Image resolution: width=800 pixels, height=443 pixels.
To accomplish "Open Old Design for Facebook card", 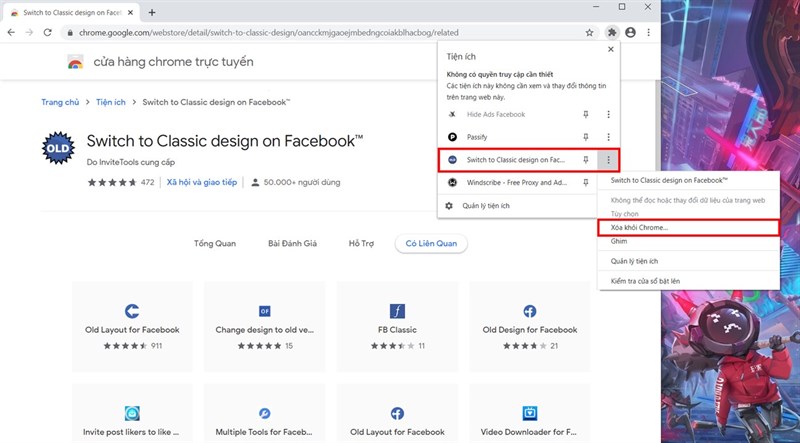I will tap(530, 327).
